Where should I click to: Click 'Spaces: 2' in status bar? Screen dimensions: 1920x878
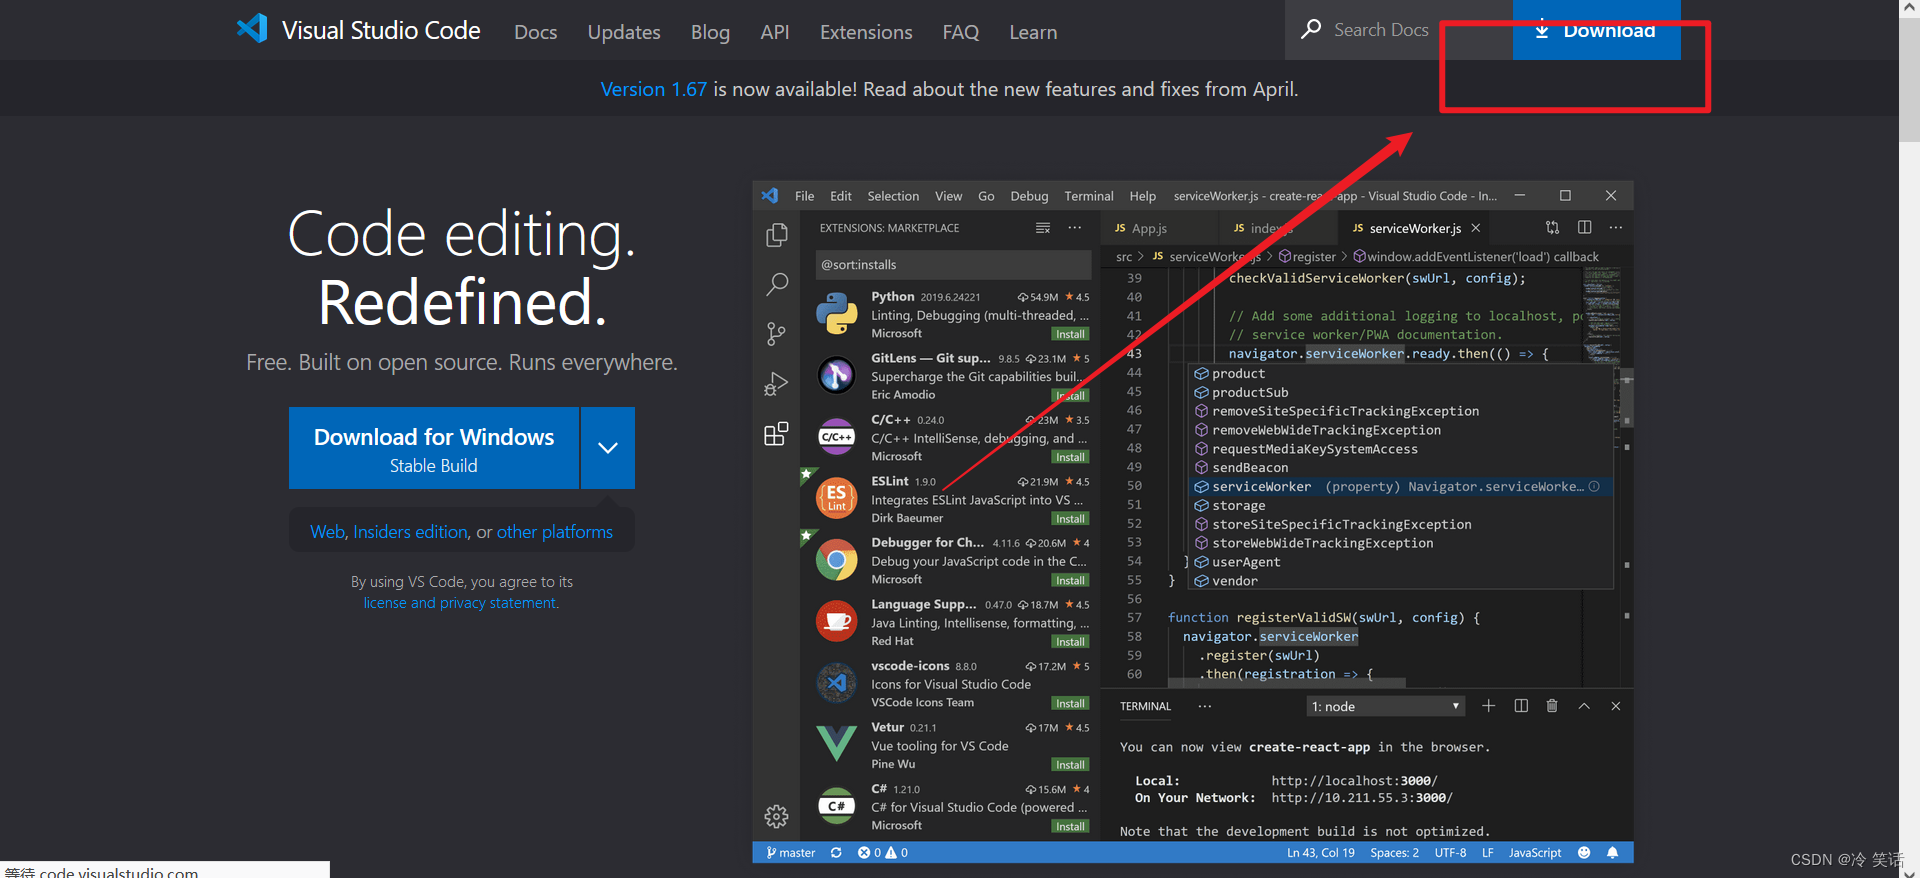tap(1394, 853)
